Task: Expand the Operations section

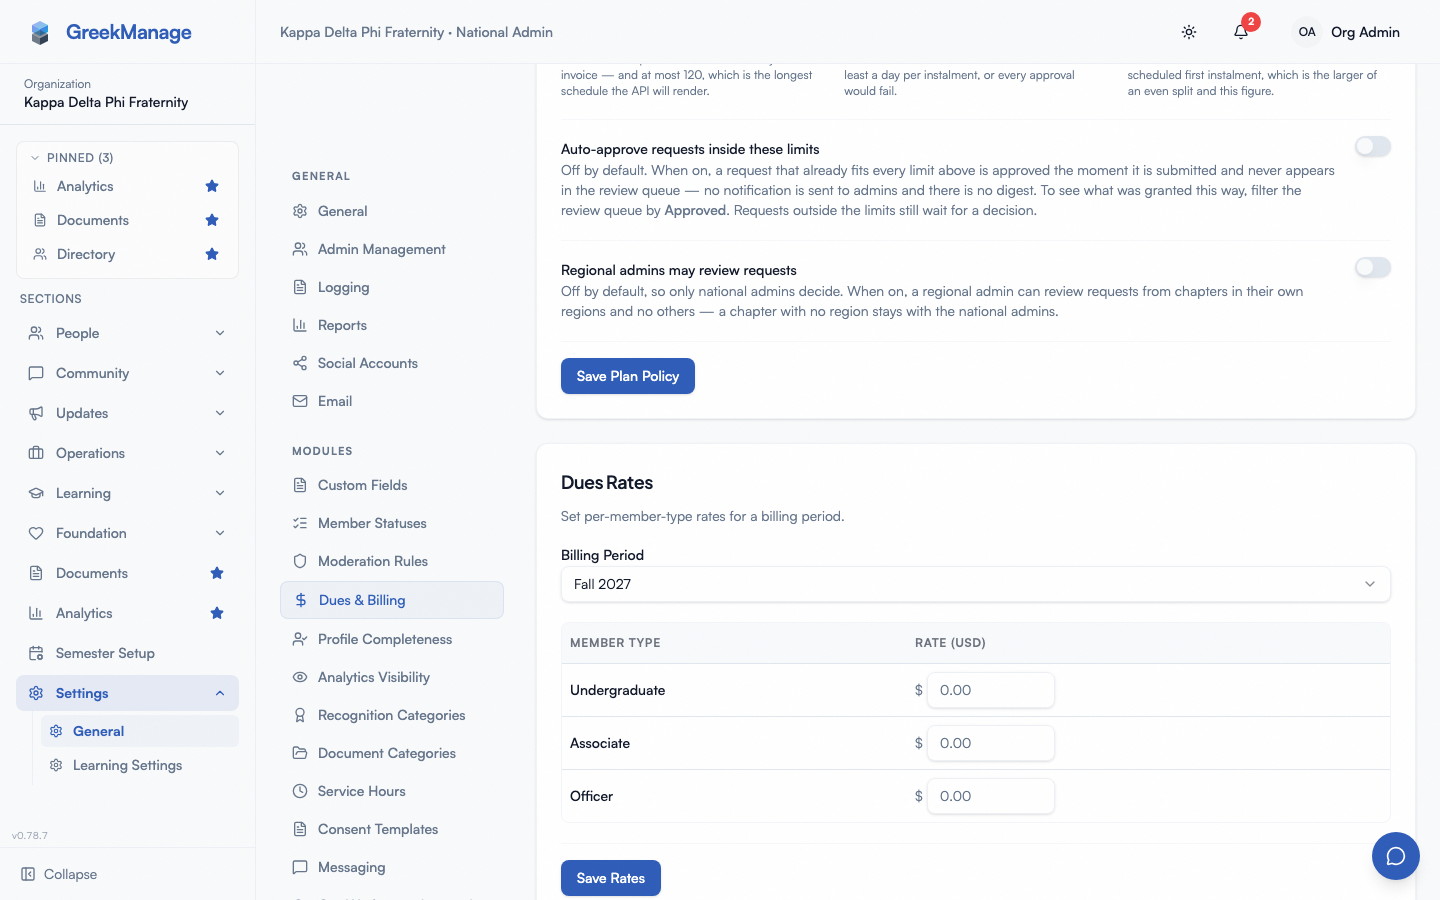Action: coord(127,453)
